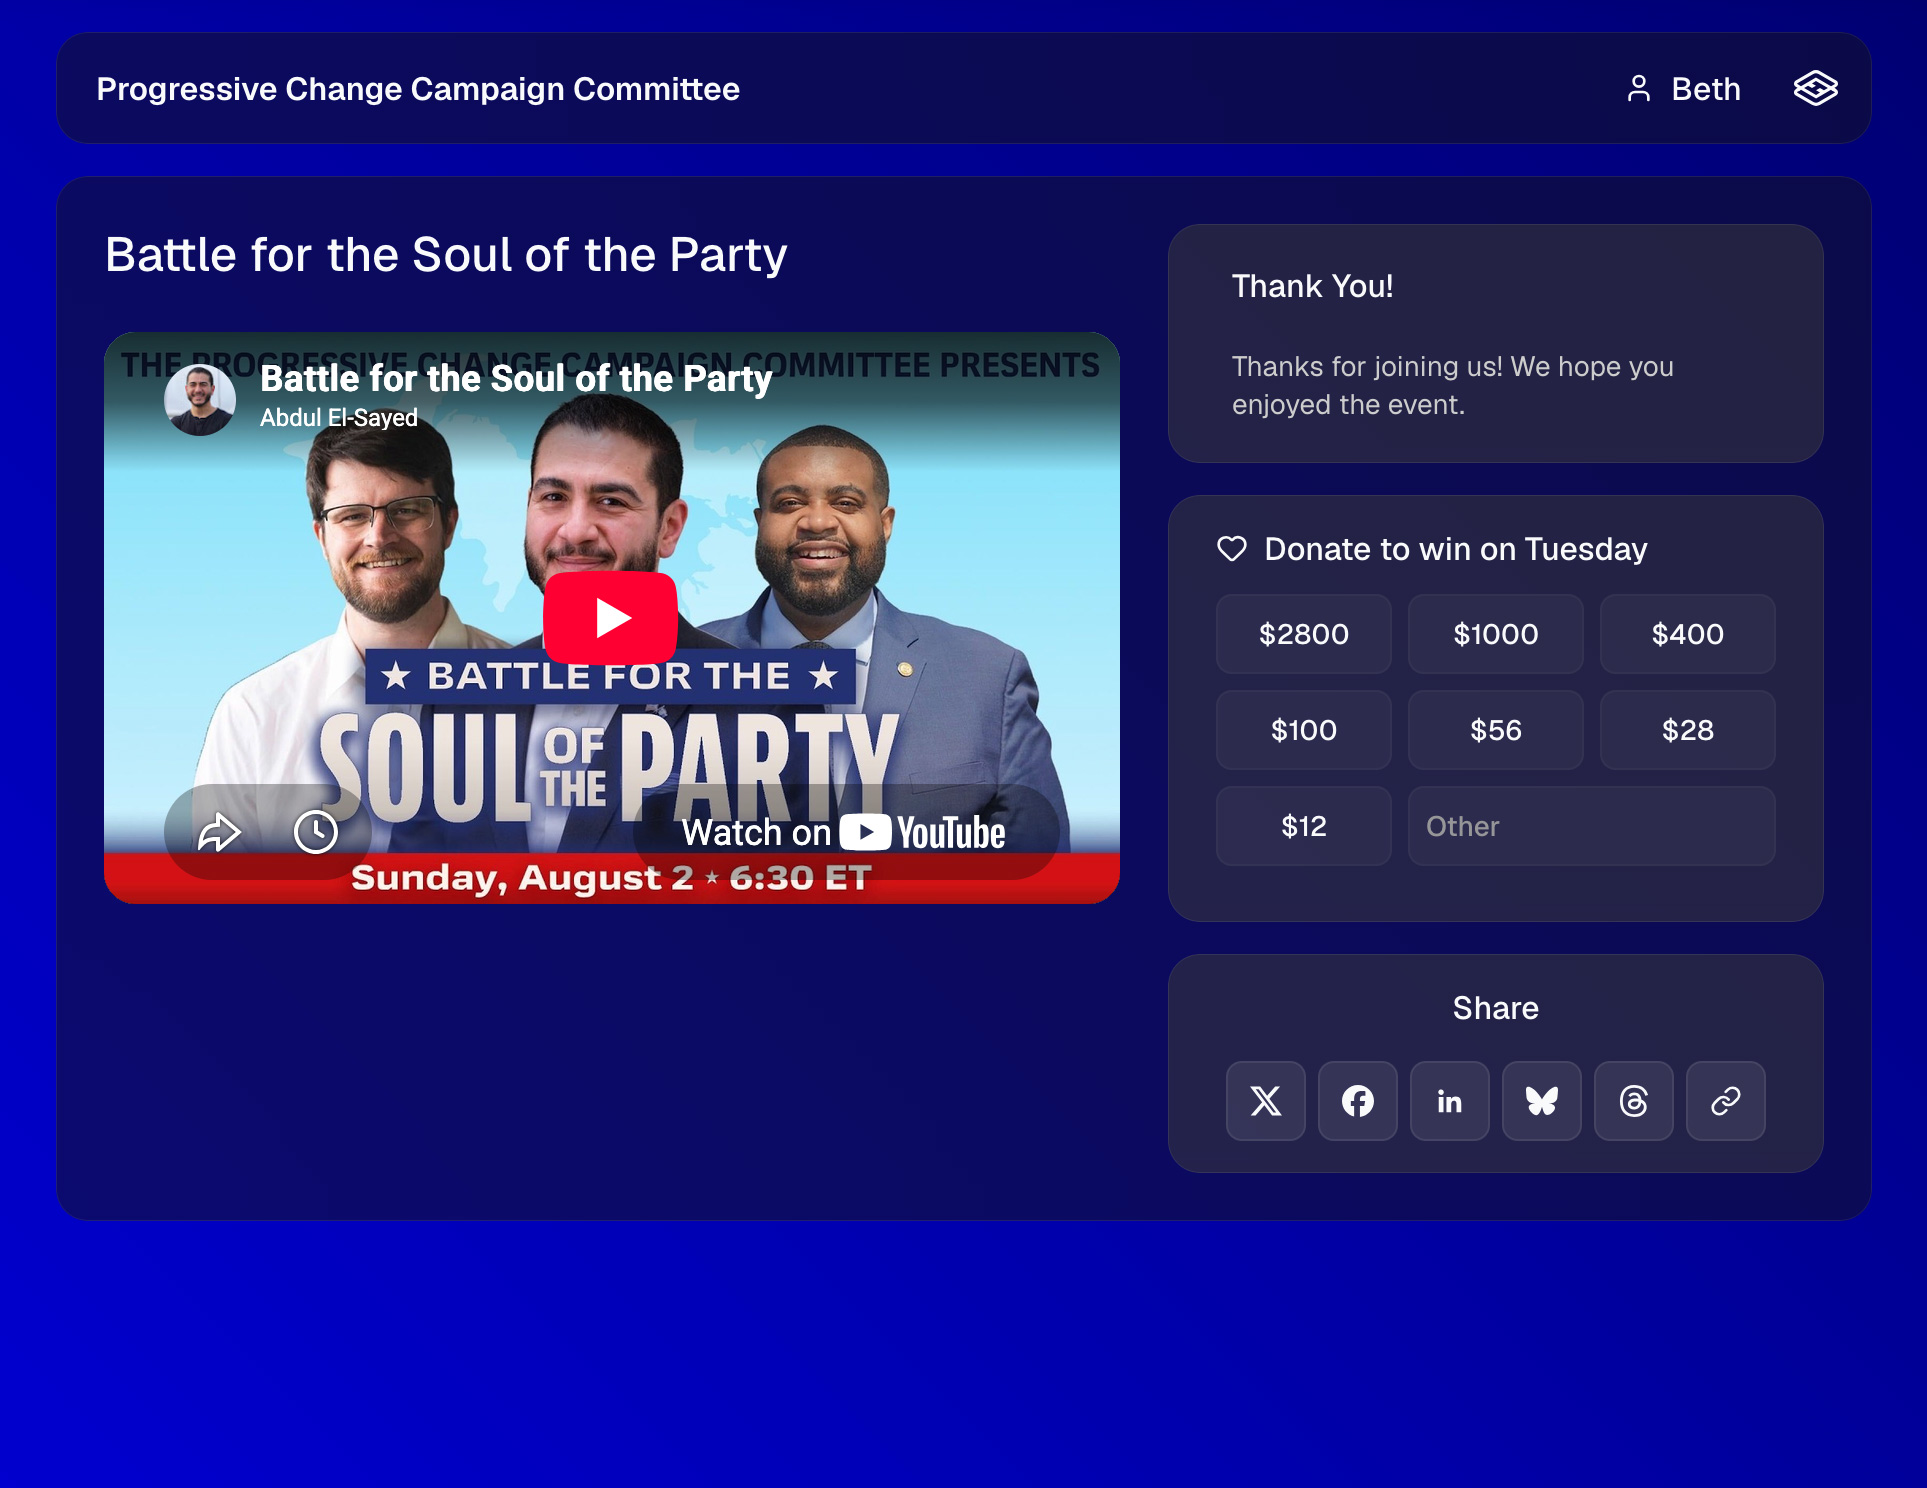This screenshot has height=1488, width=1927.
Task: Click the Donate to win on Tuesday text
Action: 1456,549
